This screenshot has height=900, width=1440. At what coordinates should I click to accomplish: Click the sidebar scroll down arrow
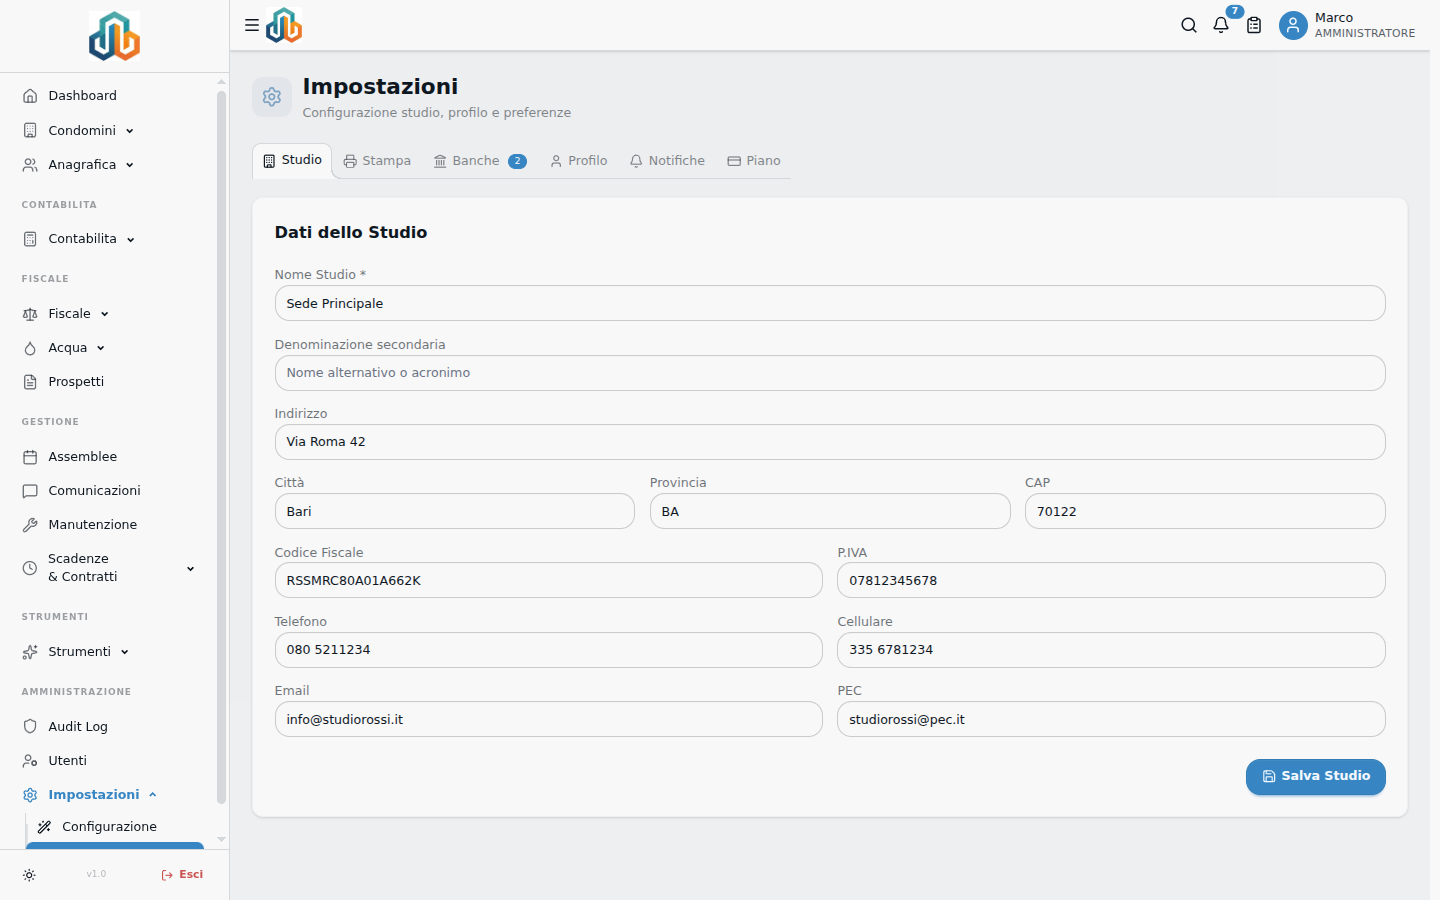coord(221,840)
